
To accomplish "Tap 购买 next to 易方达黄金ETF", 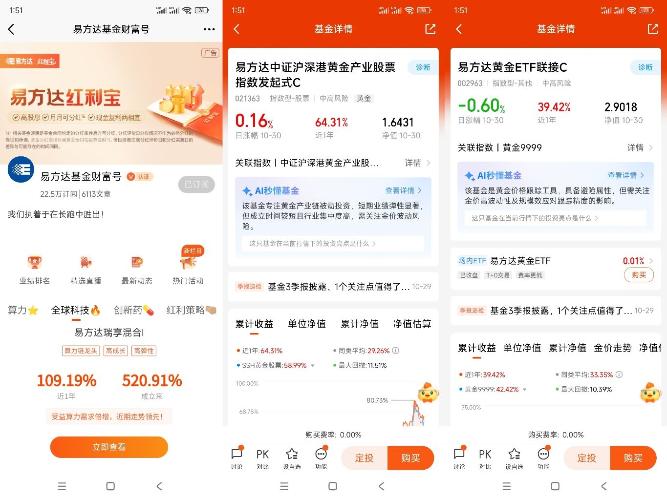I will click(x=638, y=275).
